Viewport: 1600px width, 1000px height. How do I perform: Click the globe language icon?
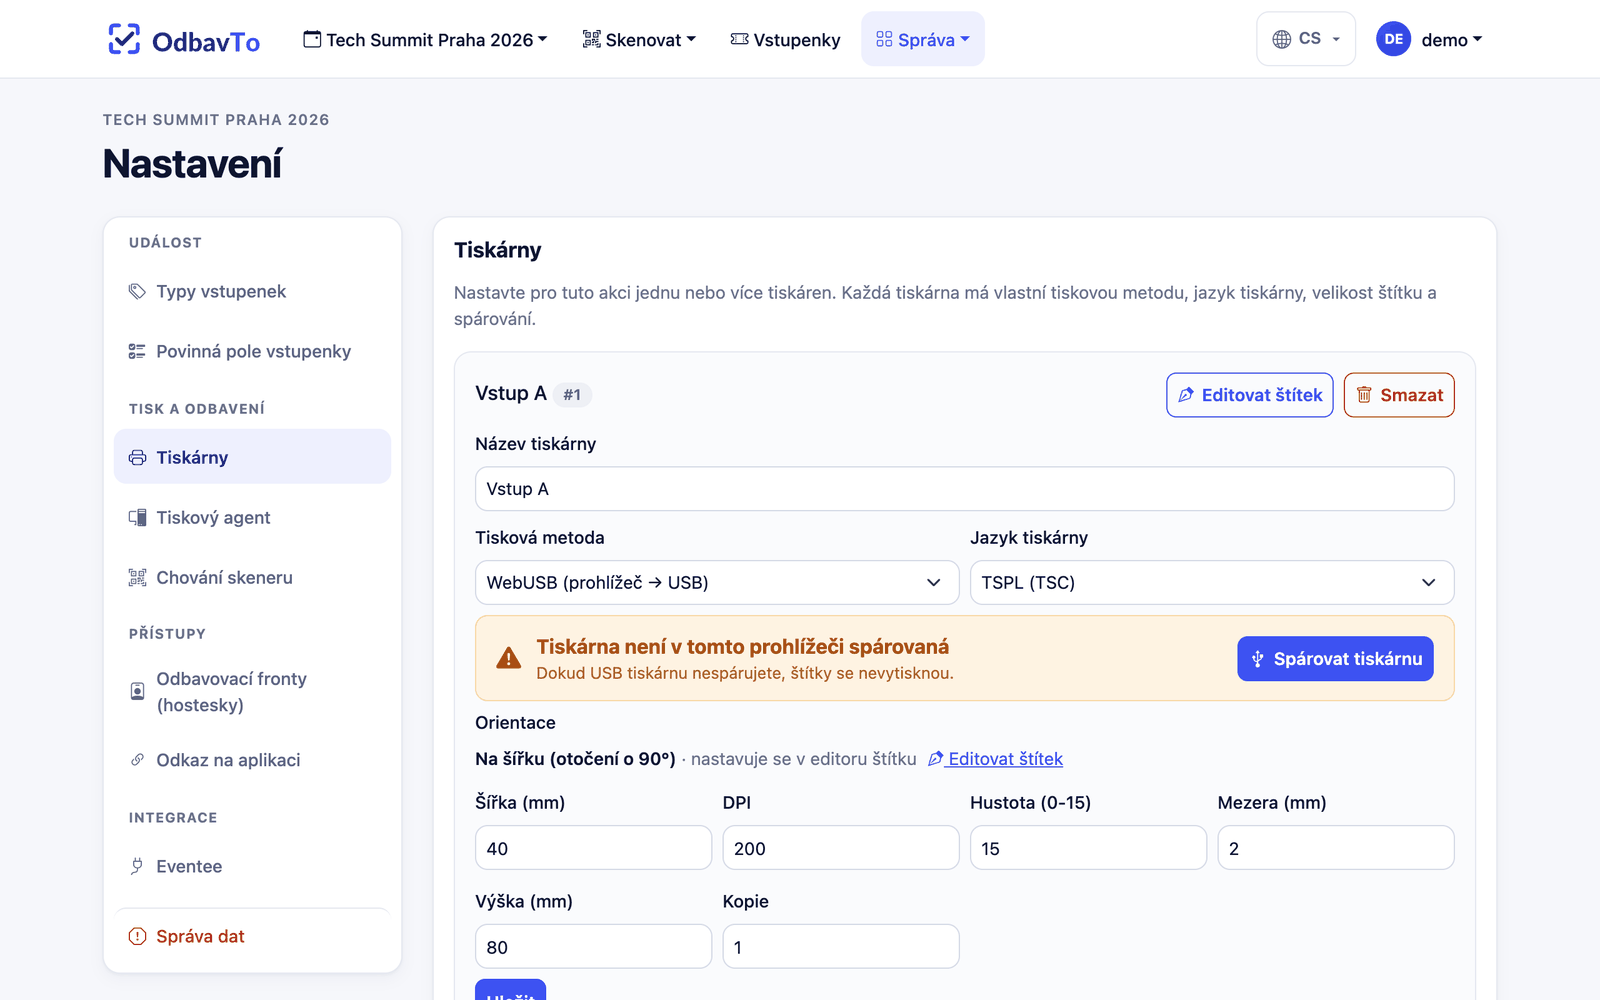pyautogui.click(x=1281, y=39)
